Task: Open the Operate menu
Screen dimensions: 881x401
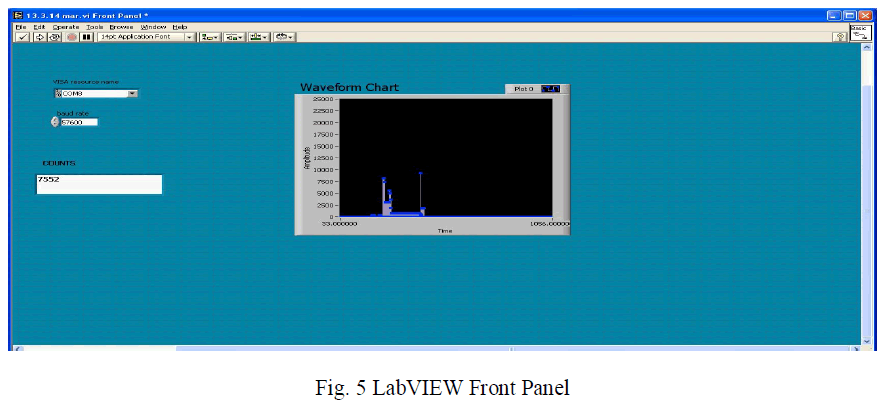Action: [x=66, y=26]
